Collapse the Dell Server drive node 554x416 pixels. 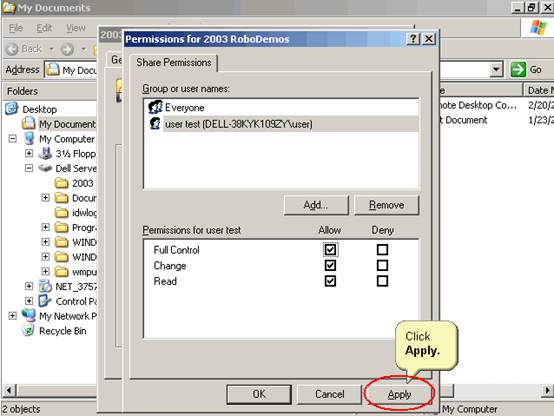(29, 168)
